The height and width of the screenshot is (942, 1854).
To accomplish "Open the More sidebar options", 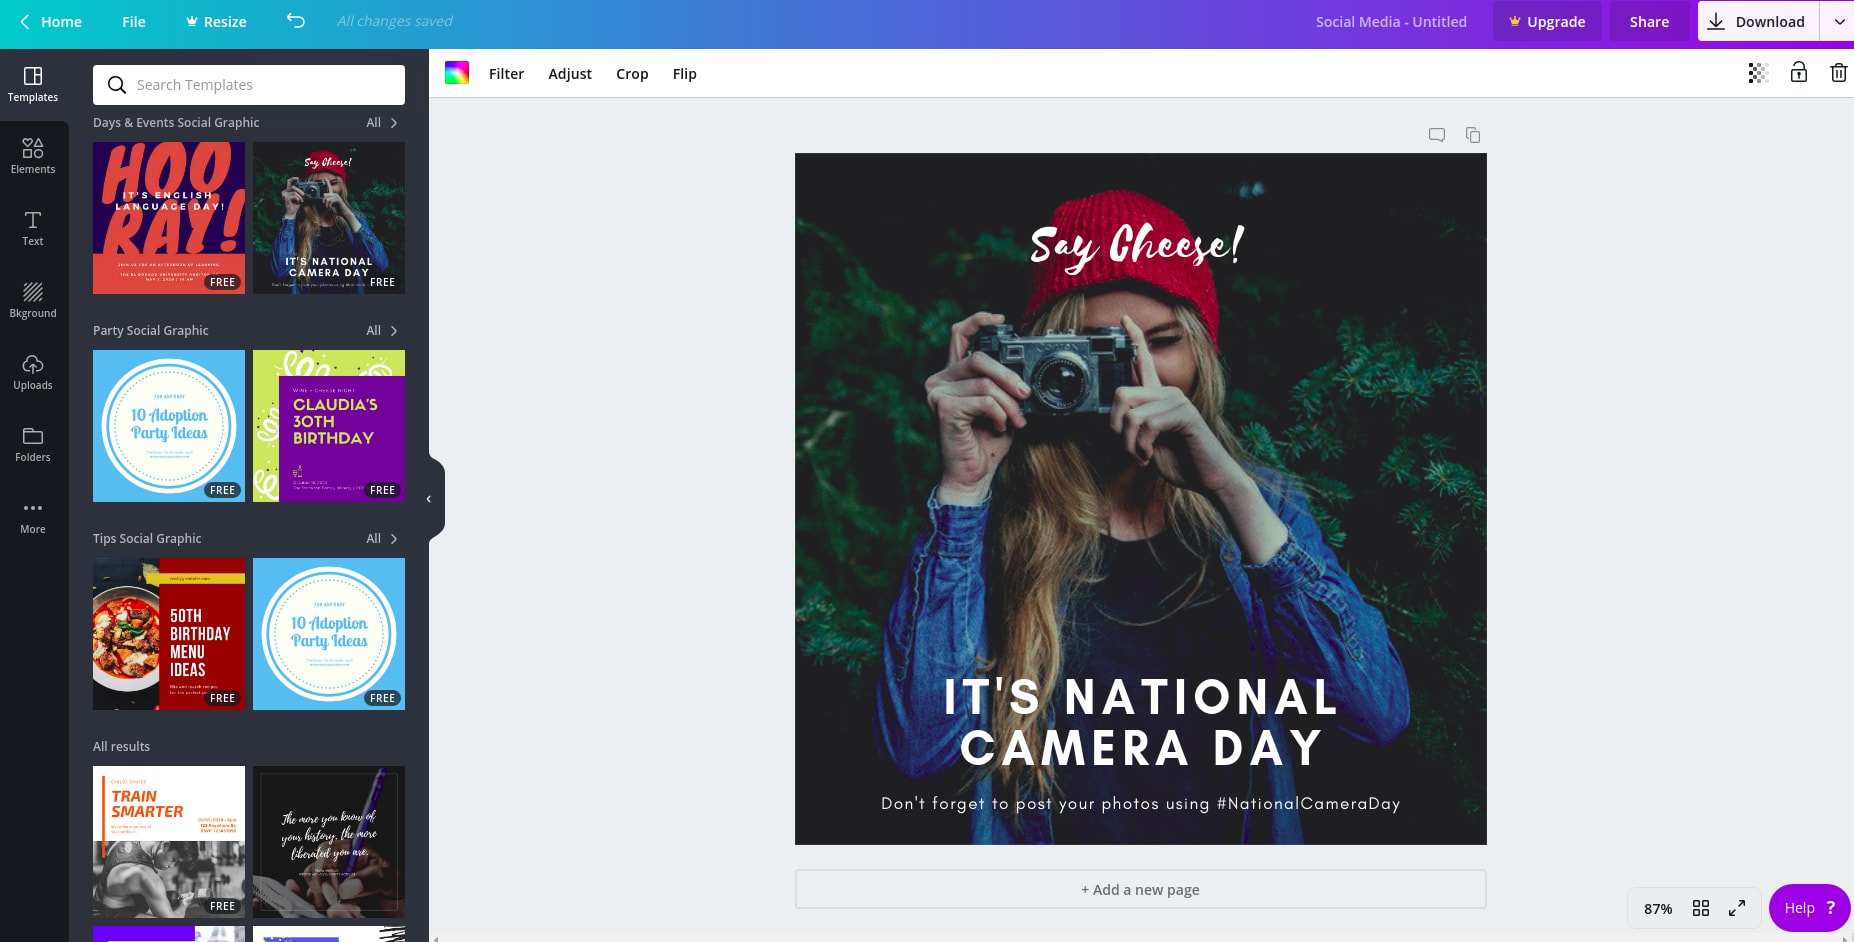I will (x=33, y=516).
